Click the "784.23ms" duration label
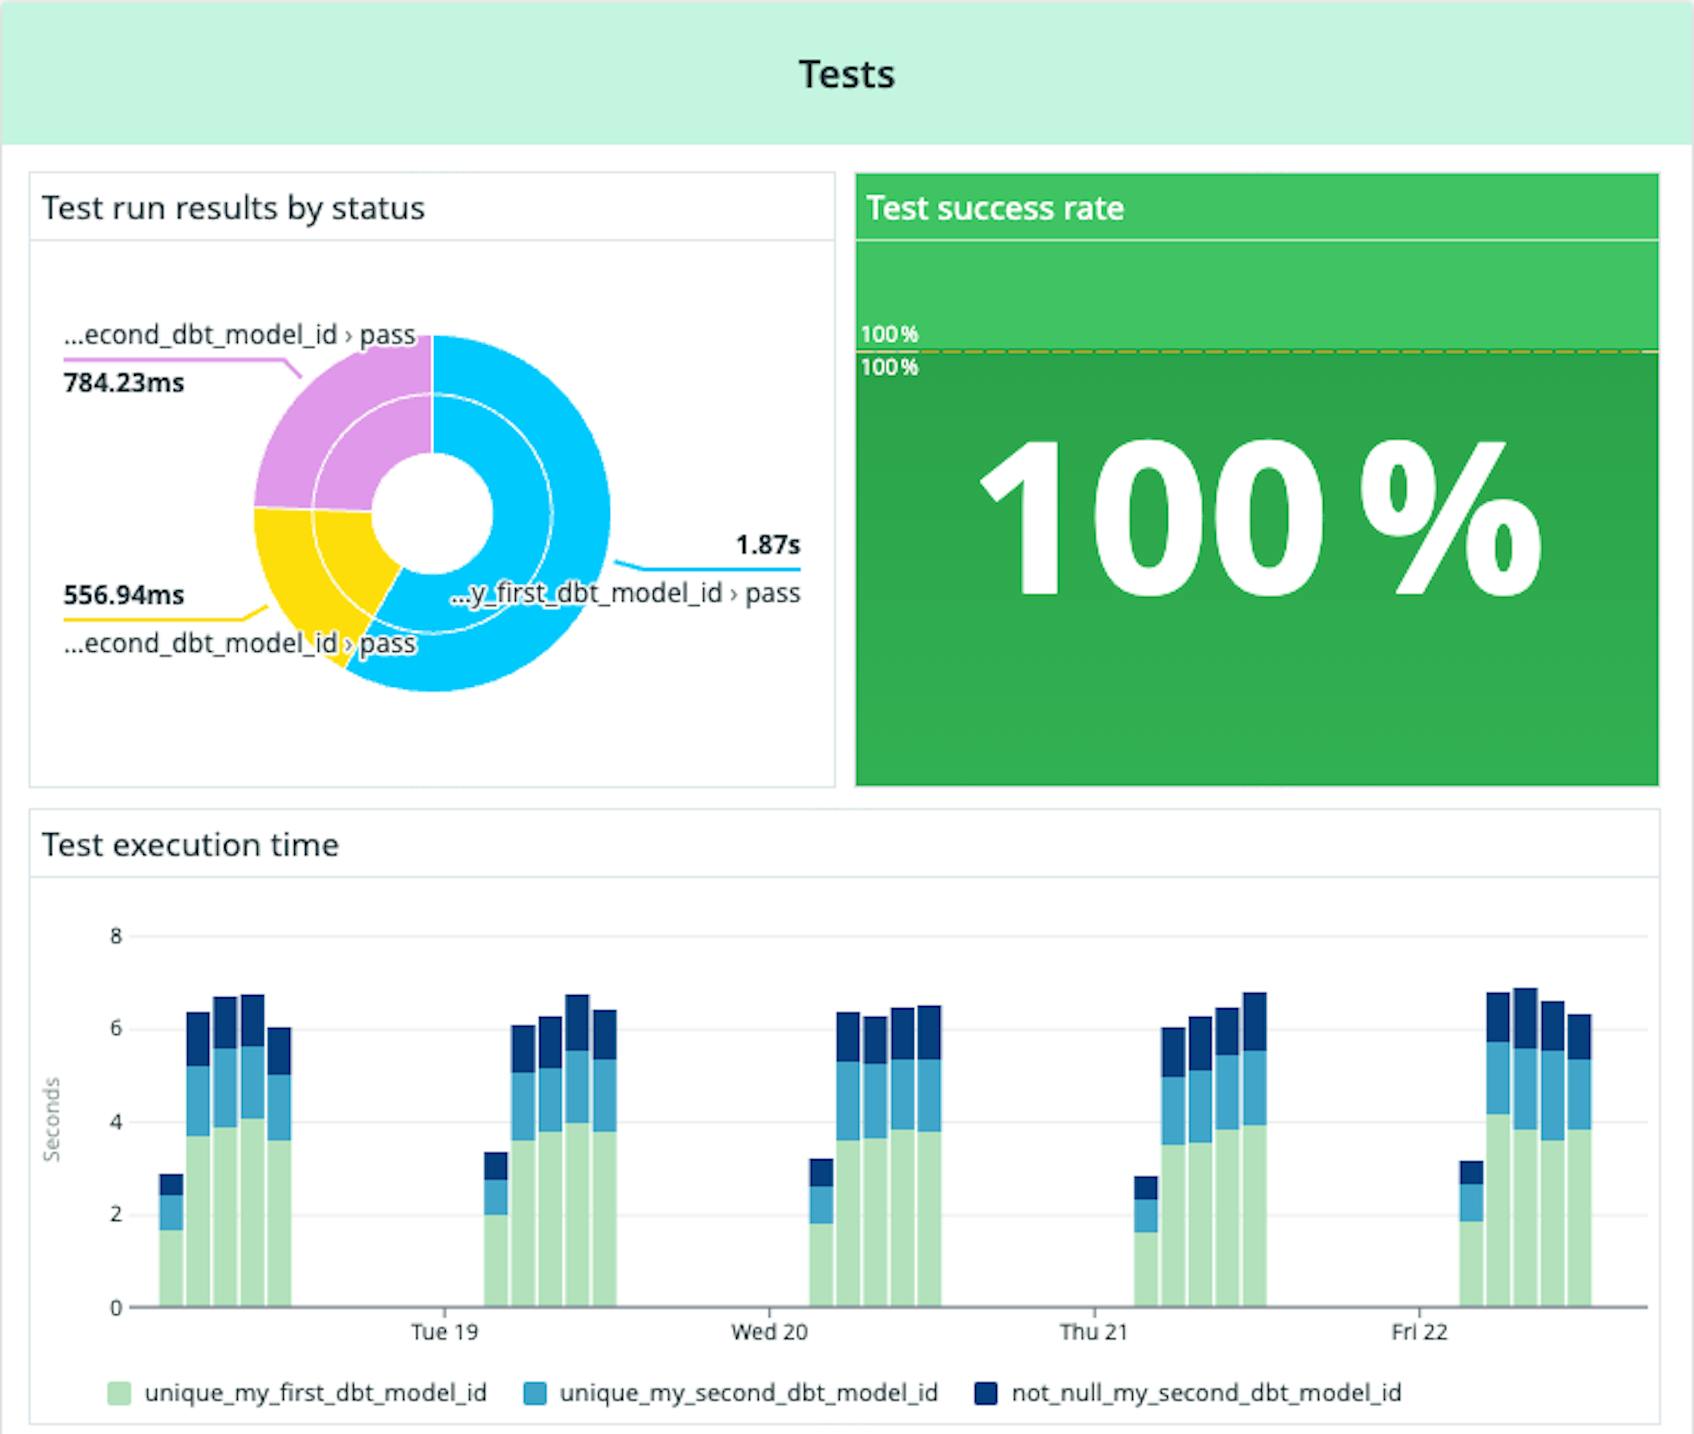The height and width of the screenshot is (1434, 1694). (x=122, y=383)
